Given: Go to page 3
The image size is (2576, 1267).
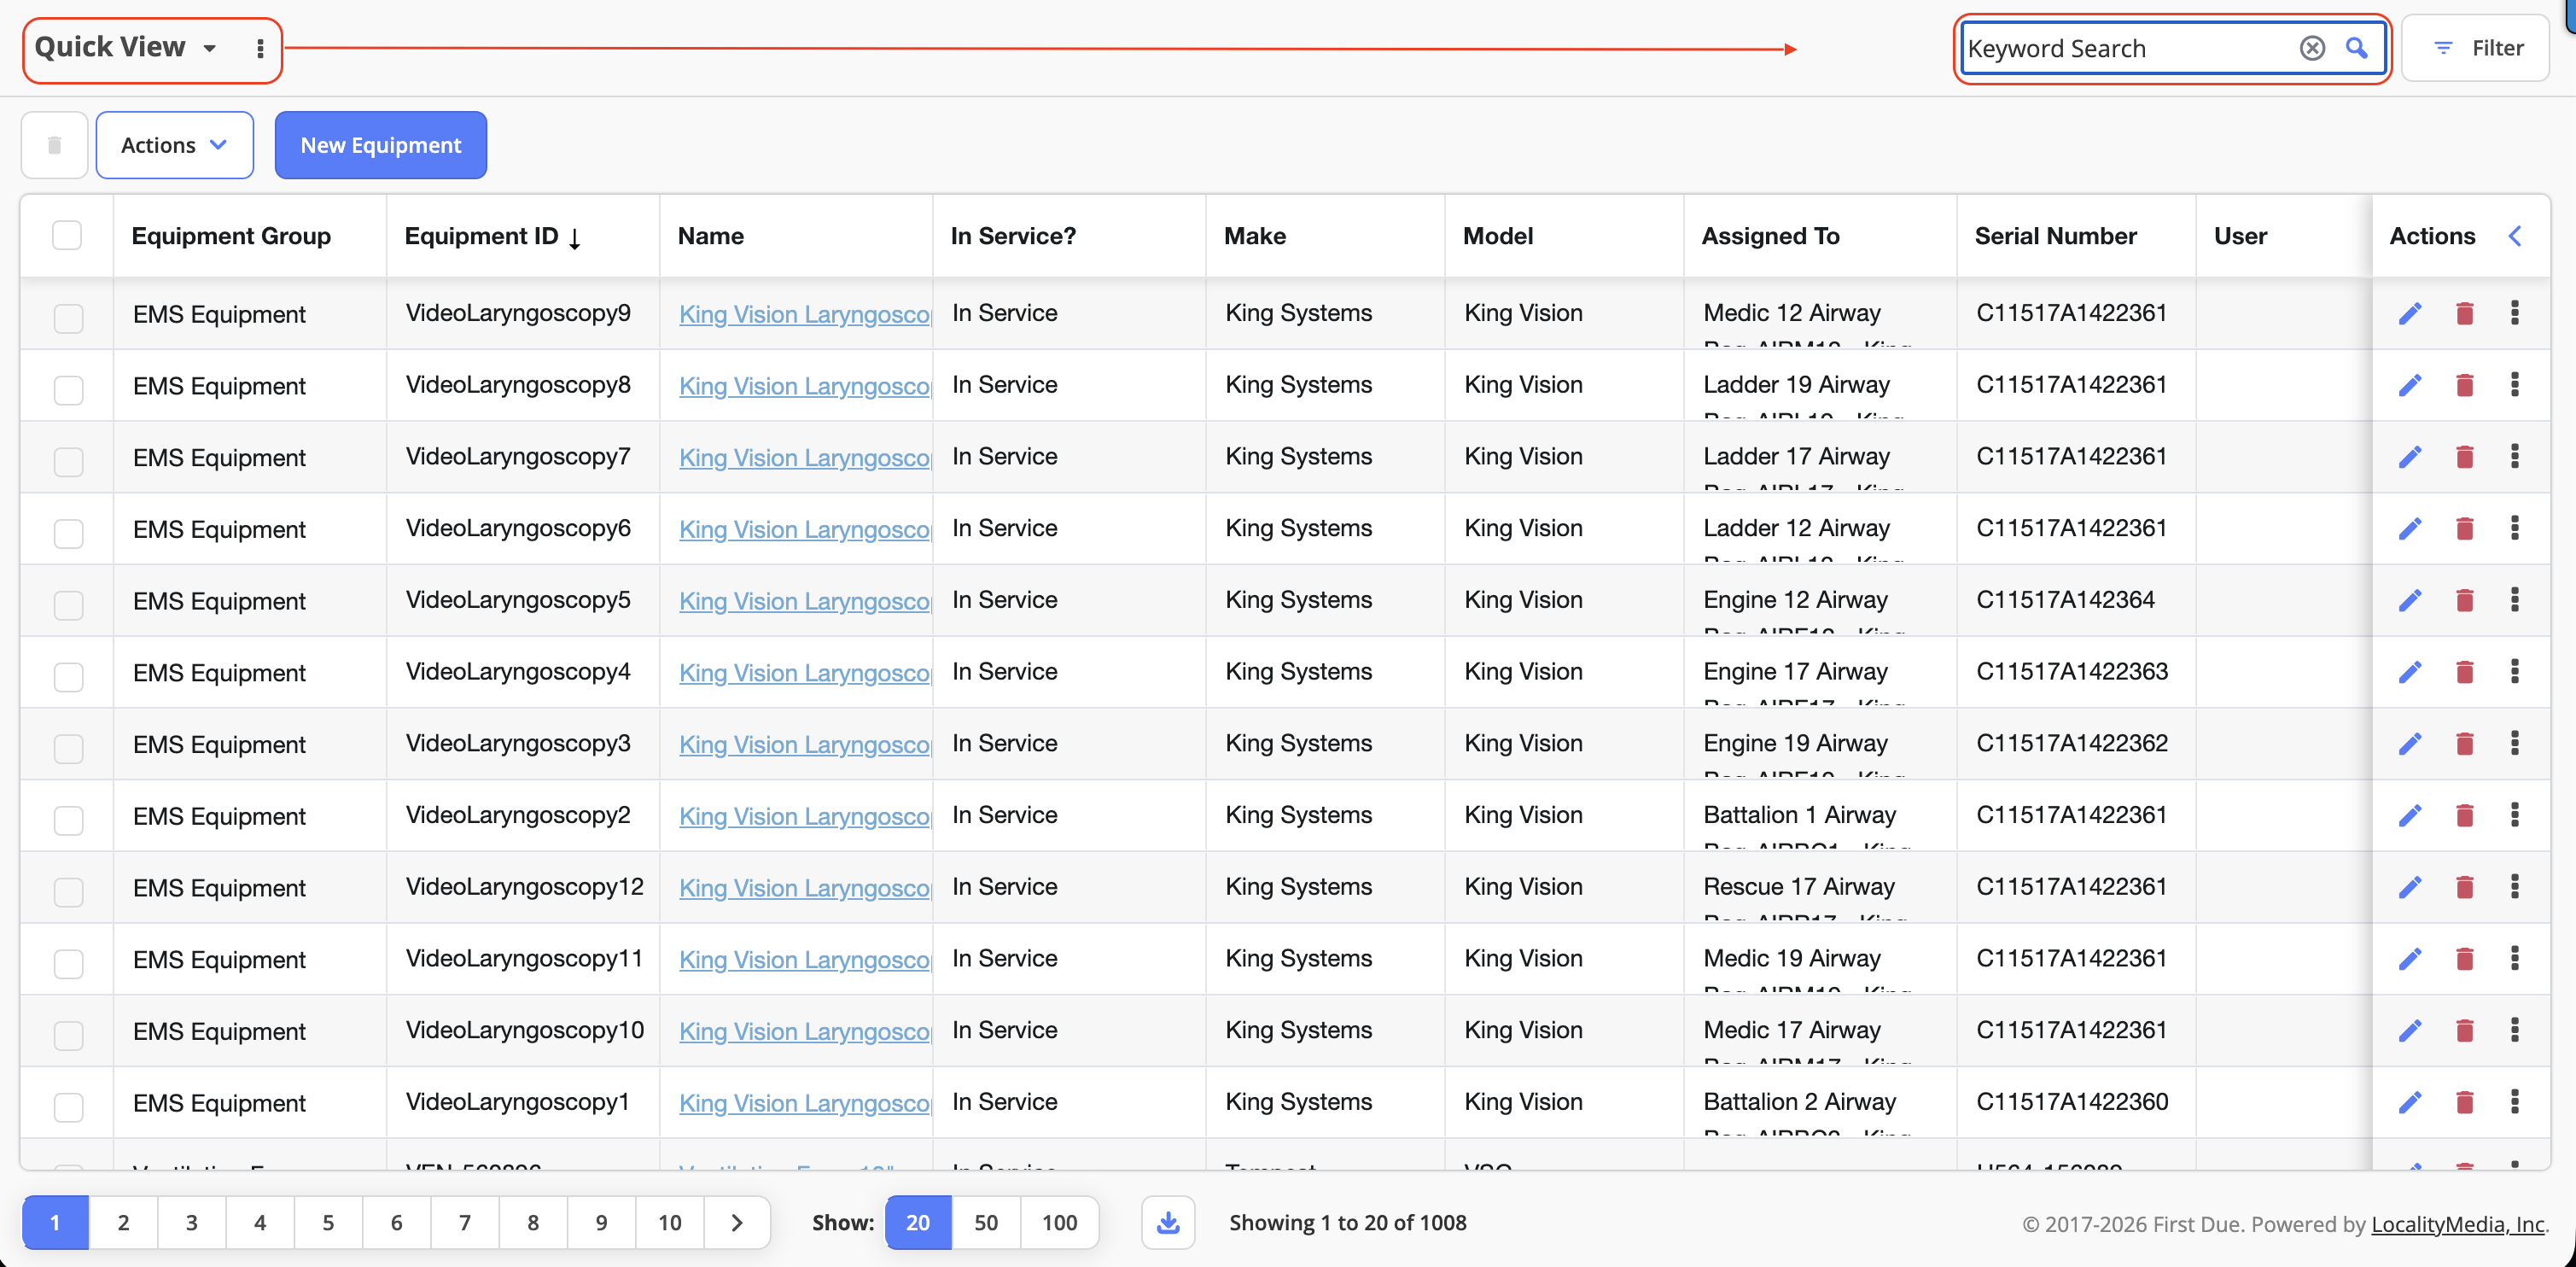Looking at the screenshot, I should coord(192,1222).
